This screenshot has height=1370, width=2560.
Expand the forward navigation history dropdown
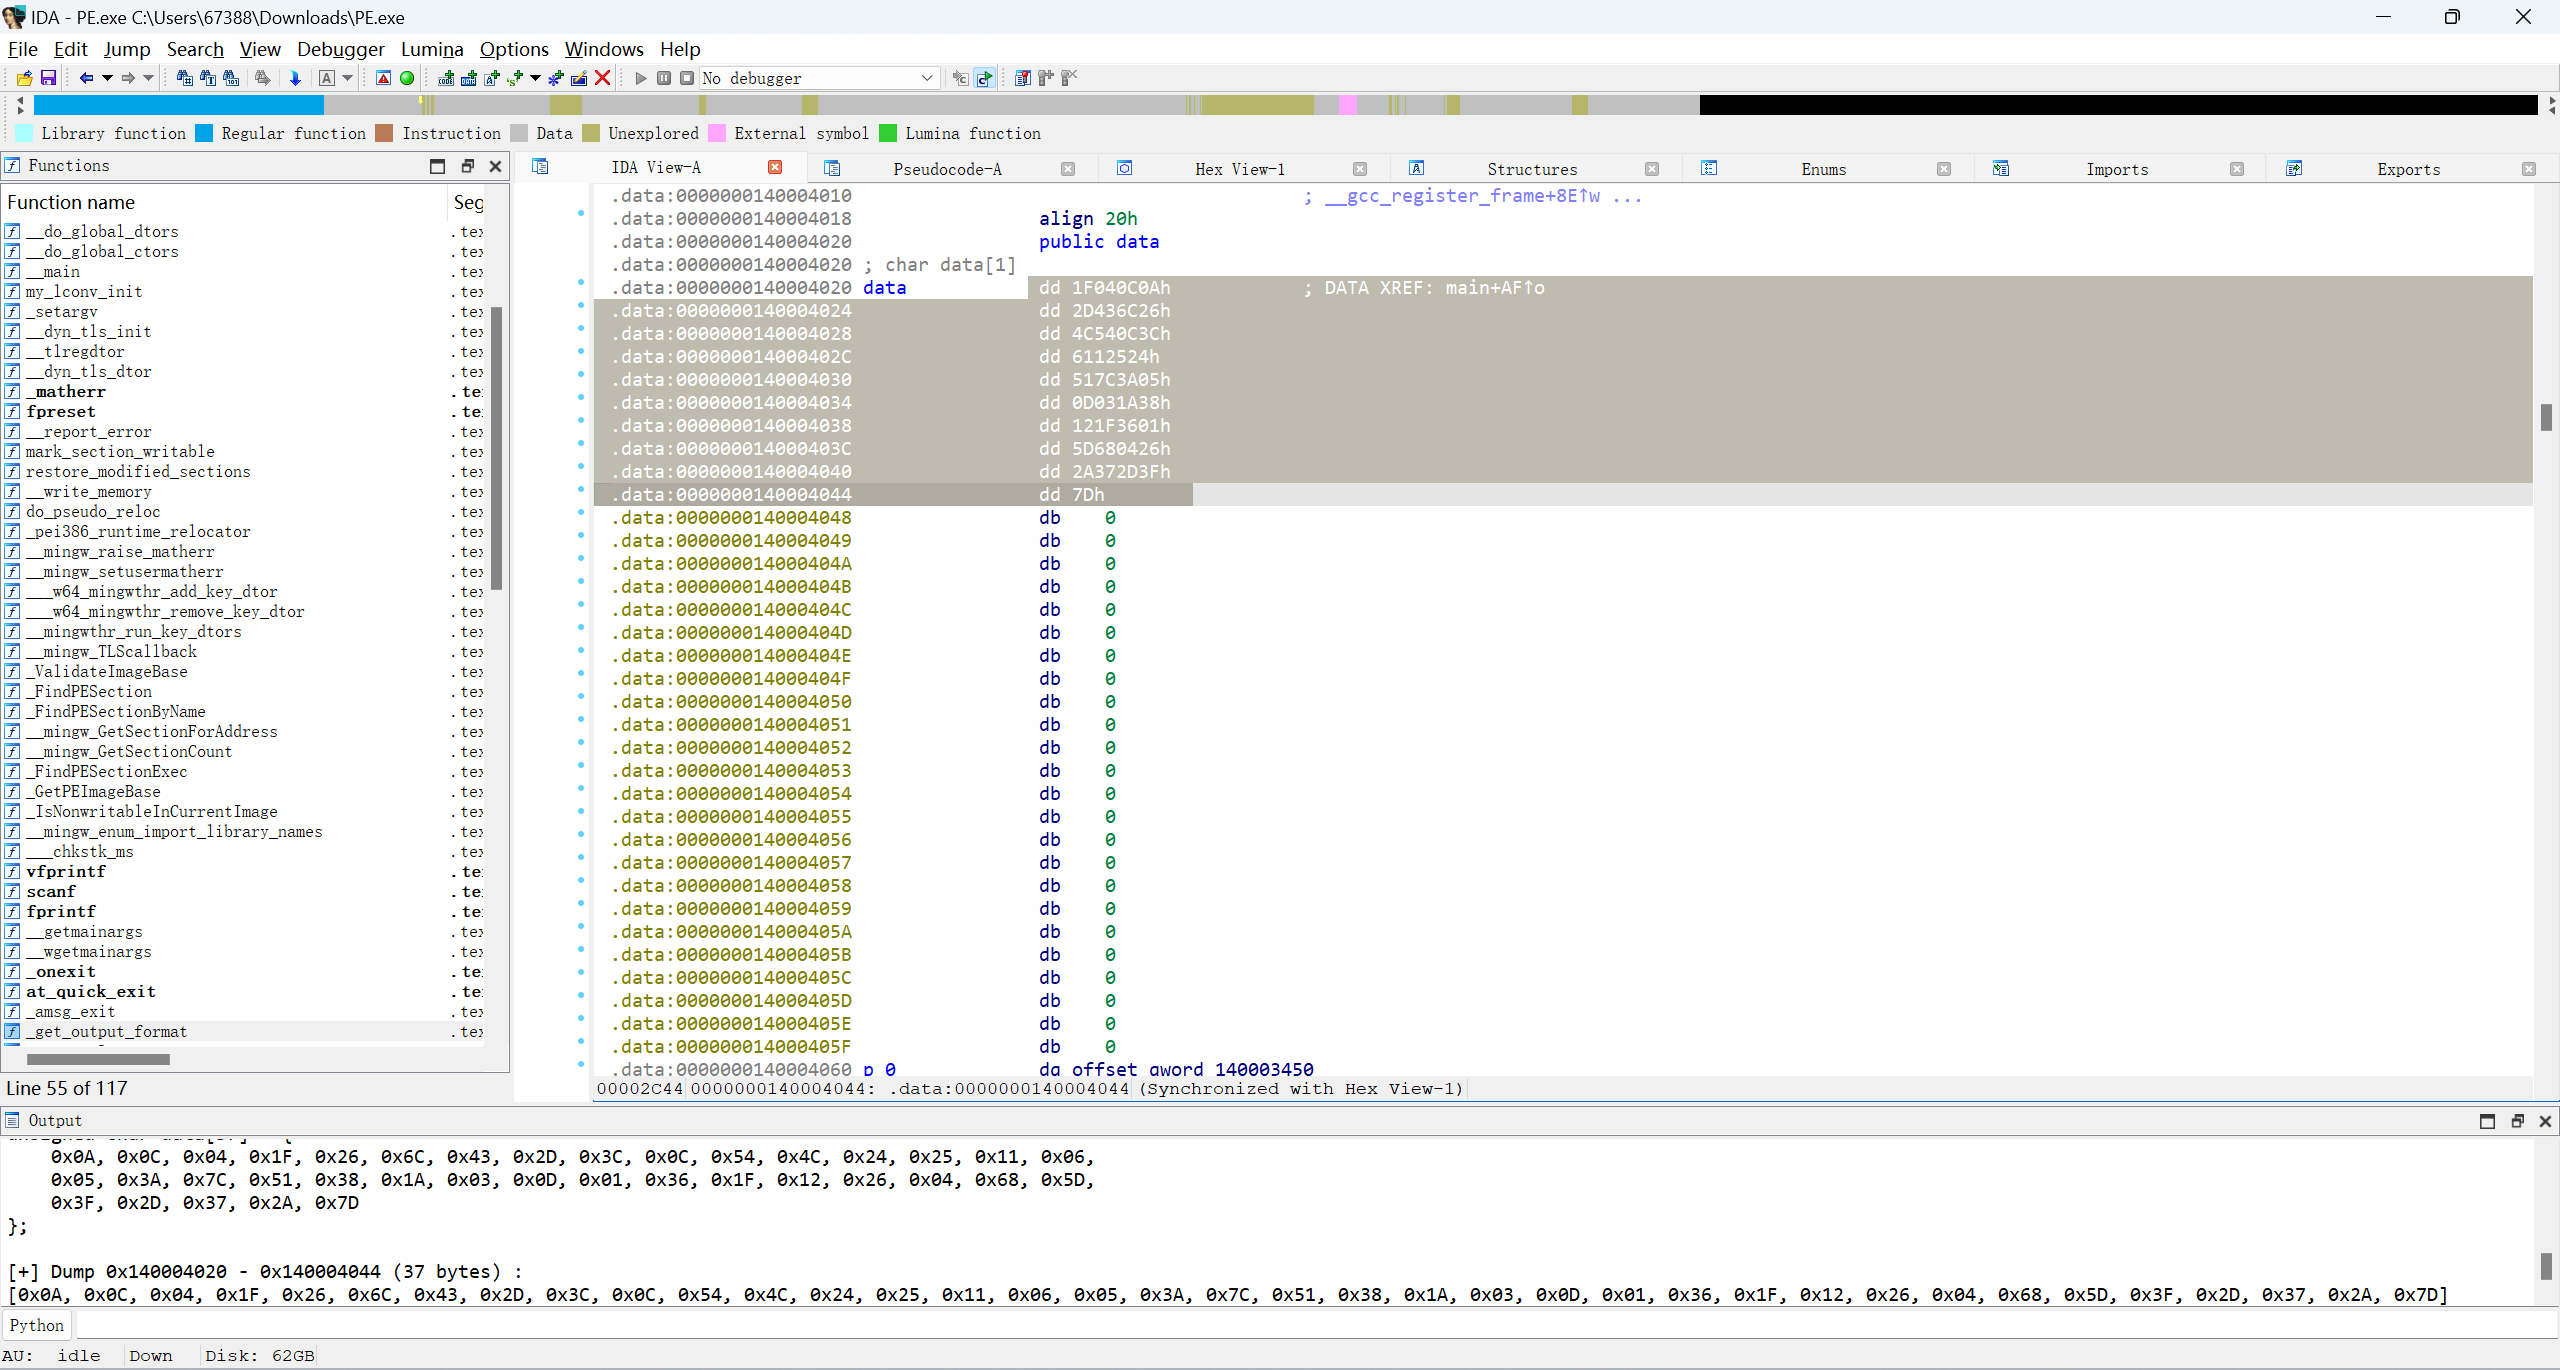click(149, 78)
